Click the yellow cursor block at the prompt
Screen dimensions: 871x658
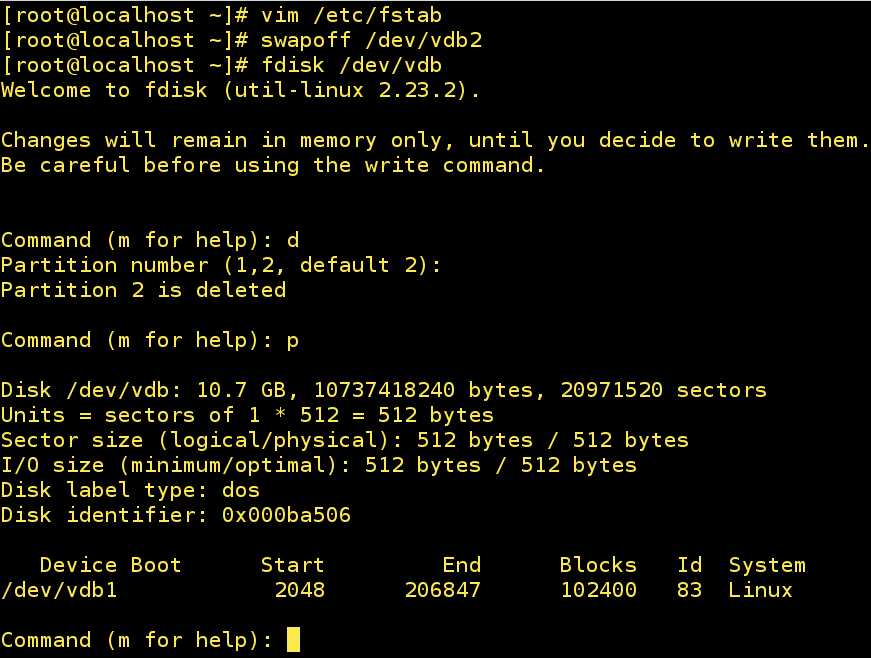[293, 640]
